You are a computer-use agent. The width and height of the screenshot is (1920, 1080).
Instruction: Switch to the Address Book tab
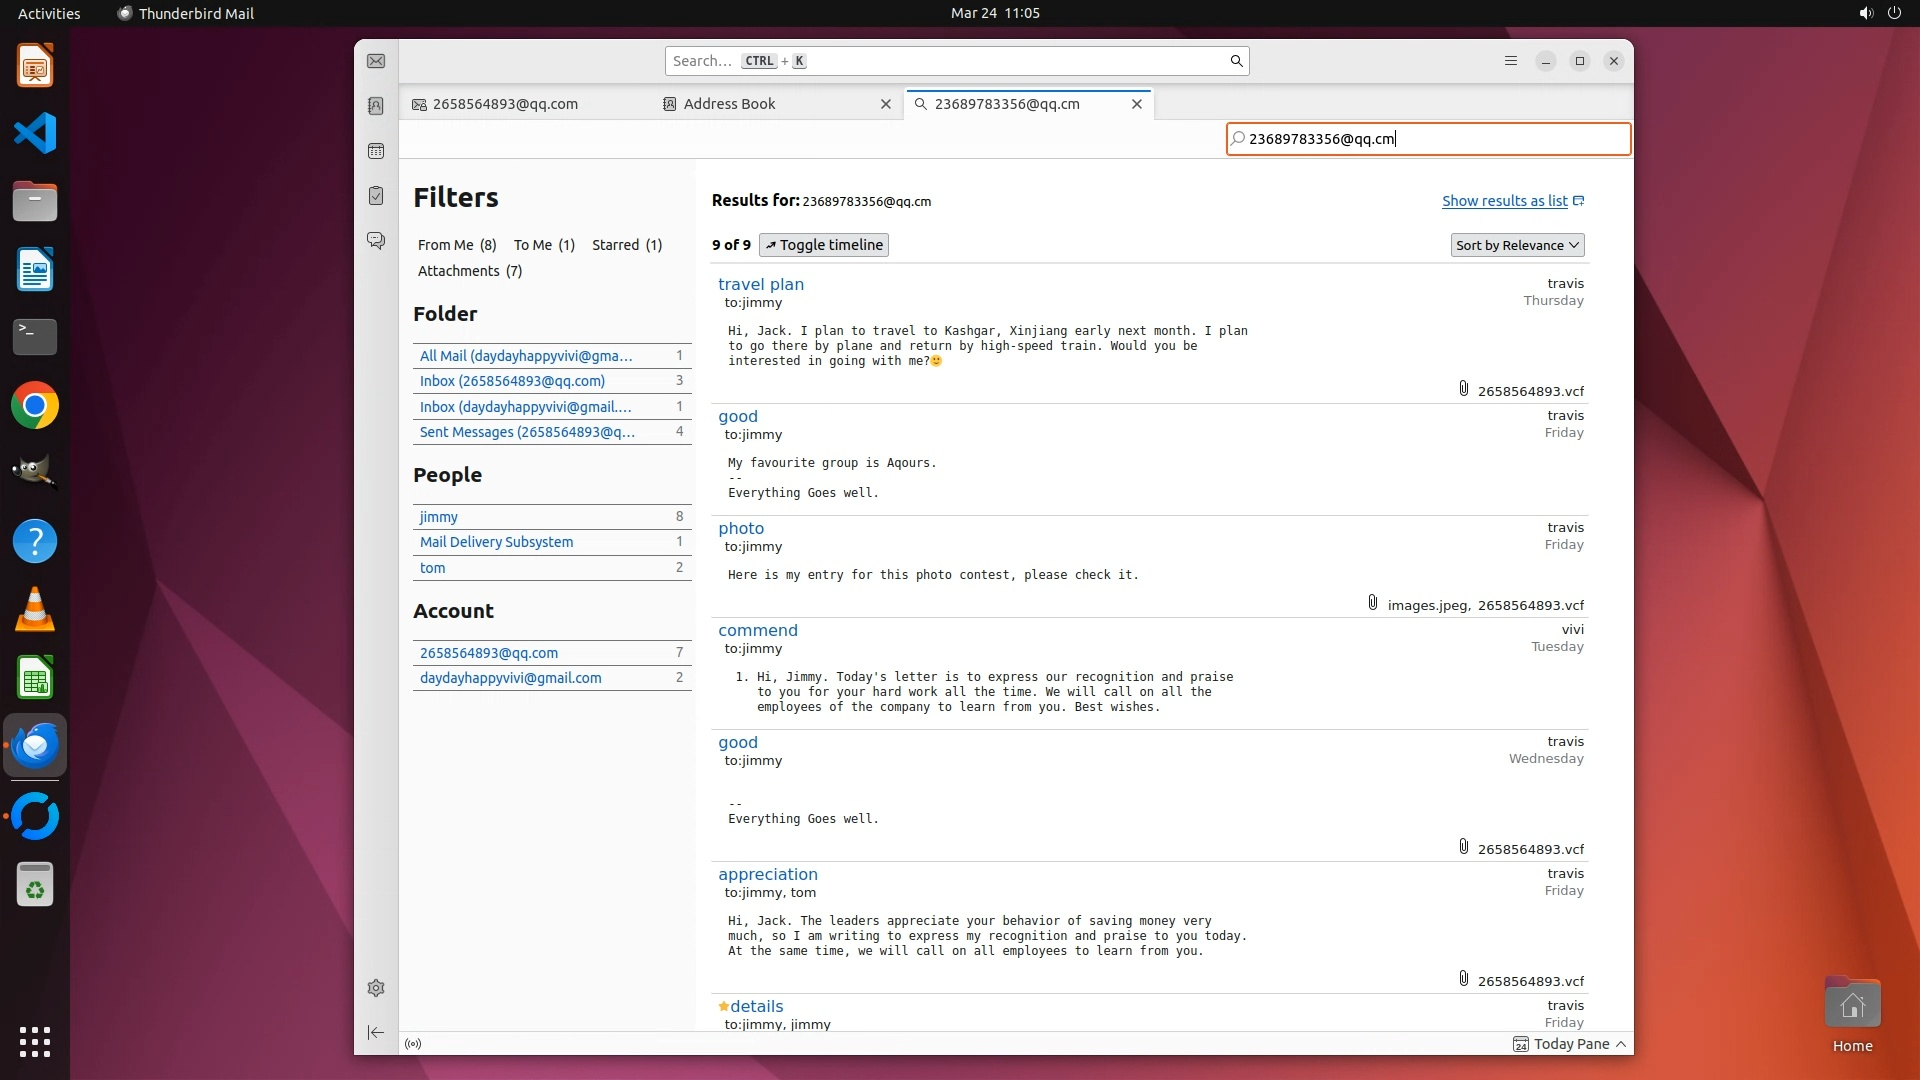(730, 104)
